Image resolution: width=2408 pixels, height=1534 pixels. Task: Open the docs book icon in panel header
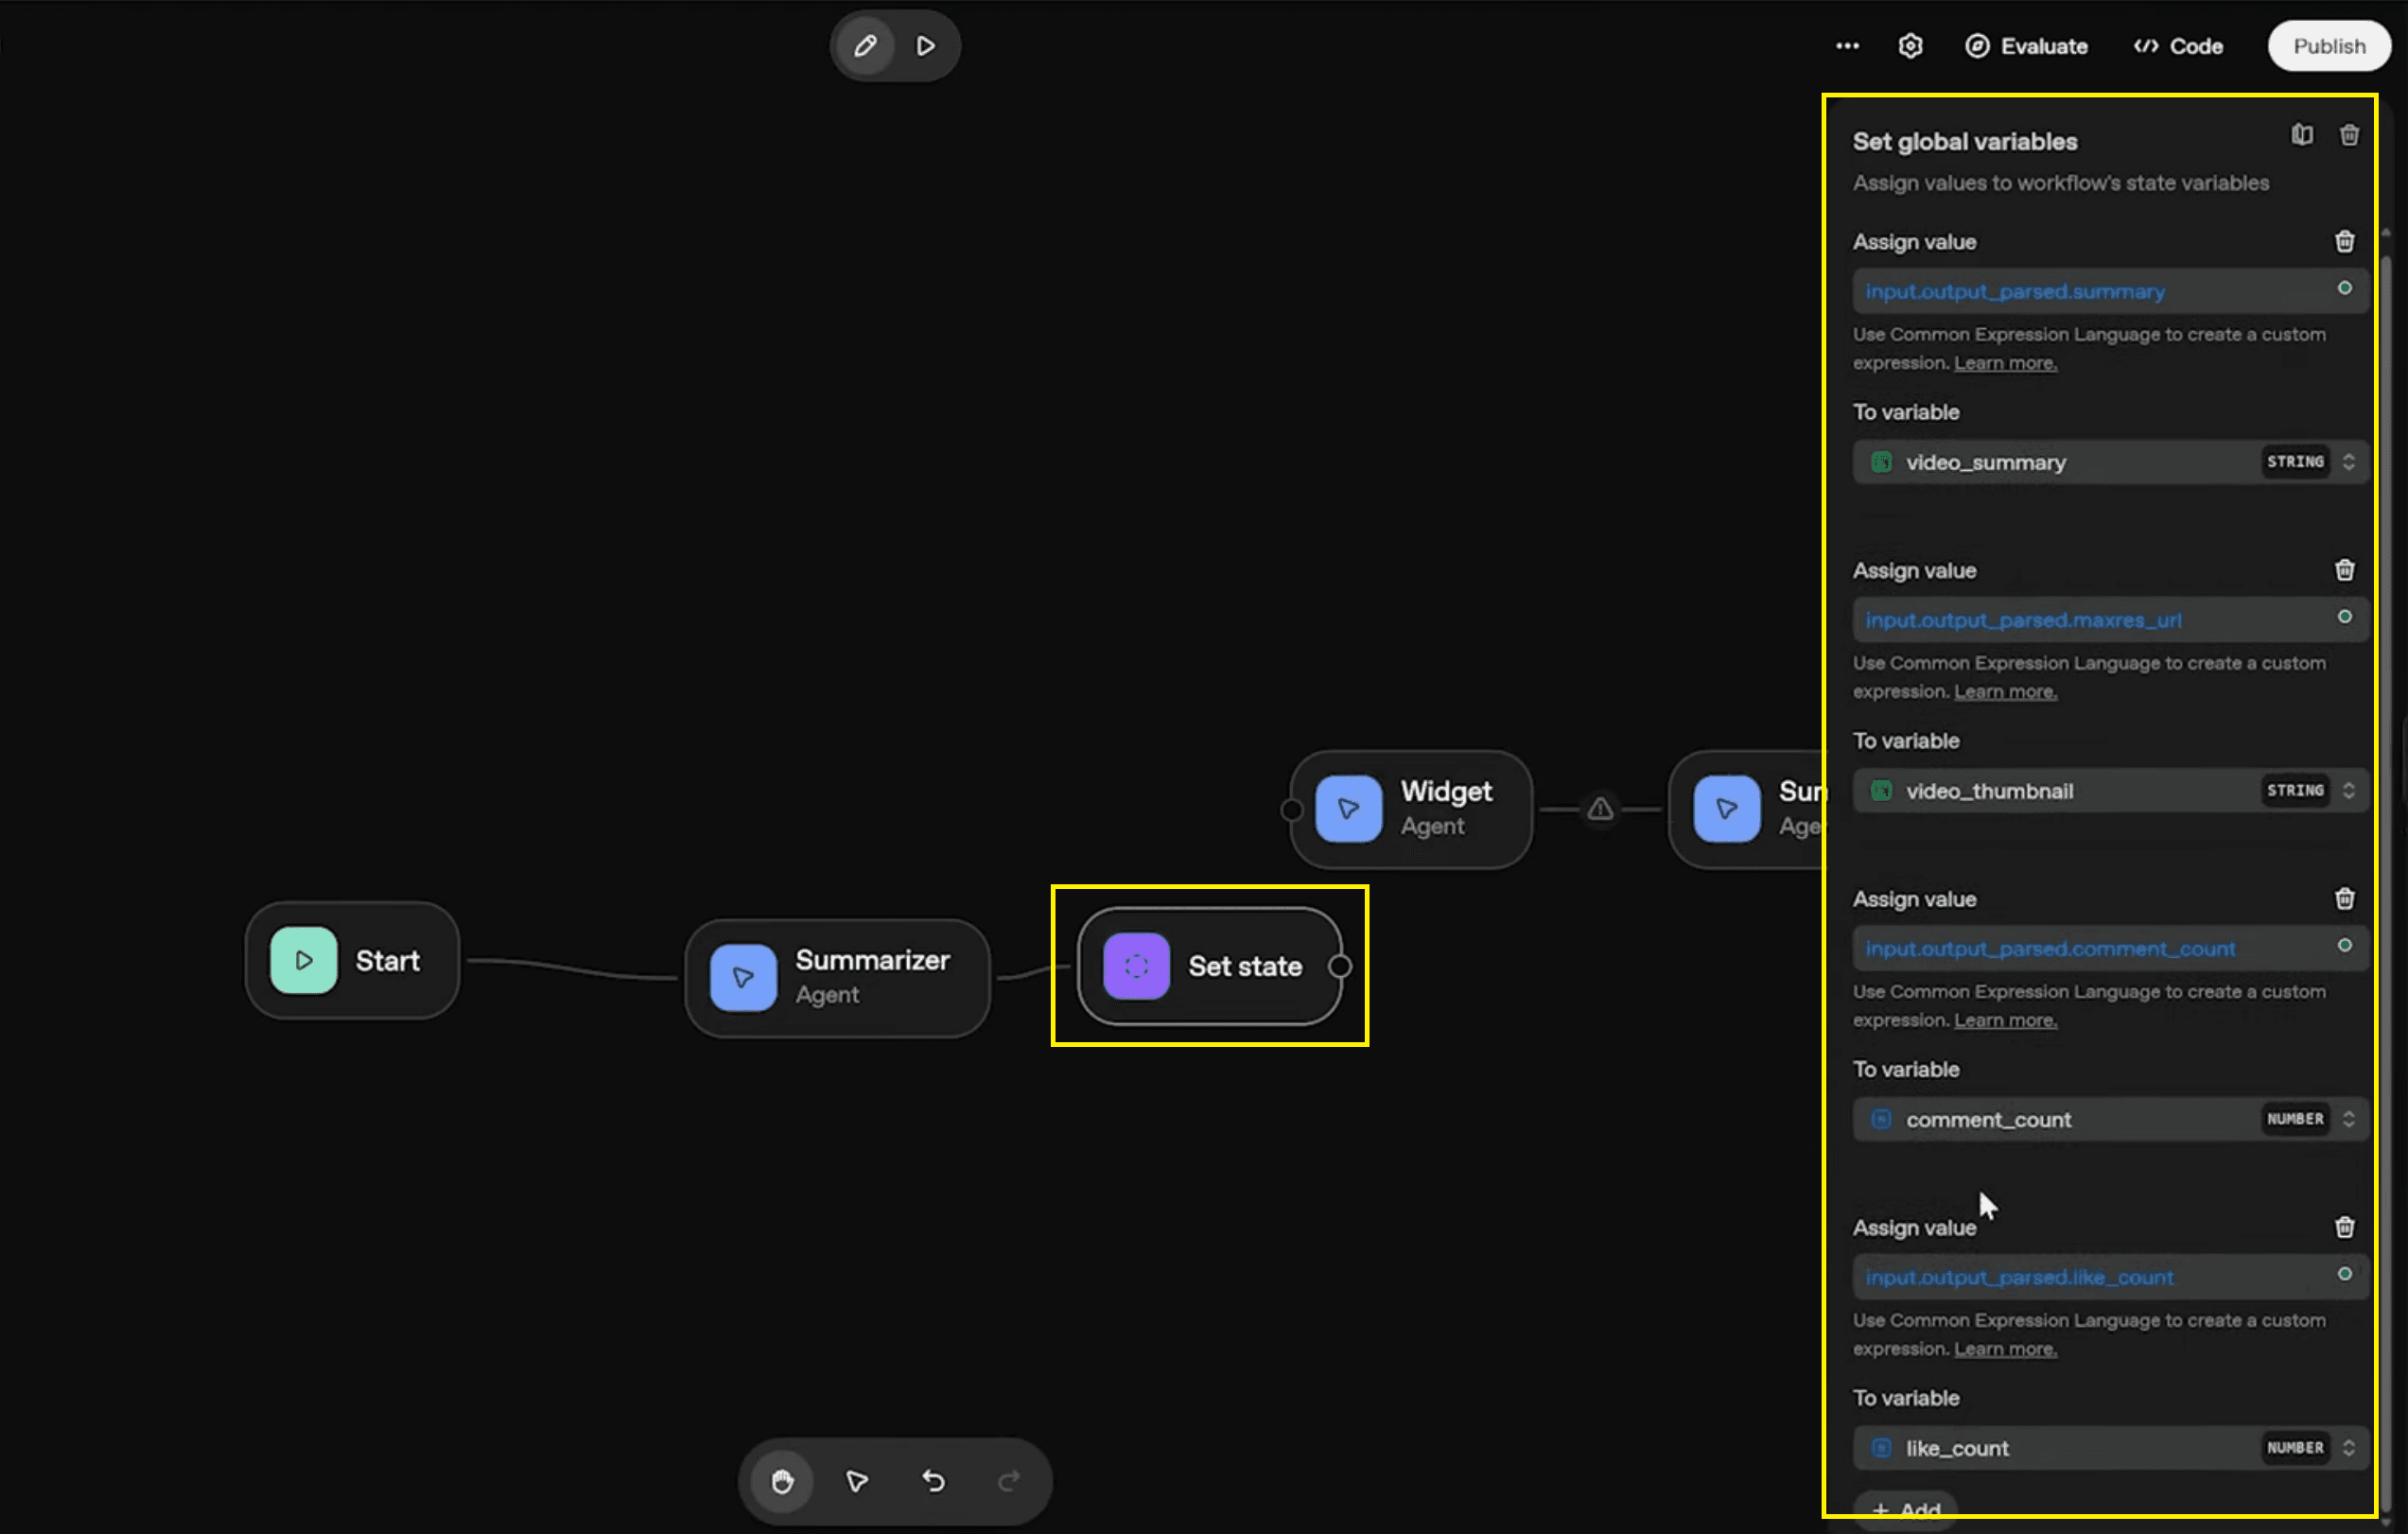tap(2302, 135)
